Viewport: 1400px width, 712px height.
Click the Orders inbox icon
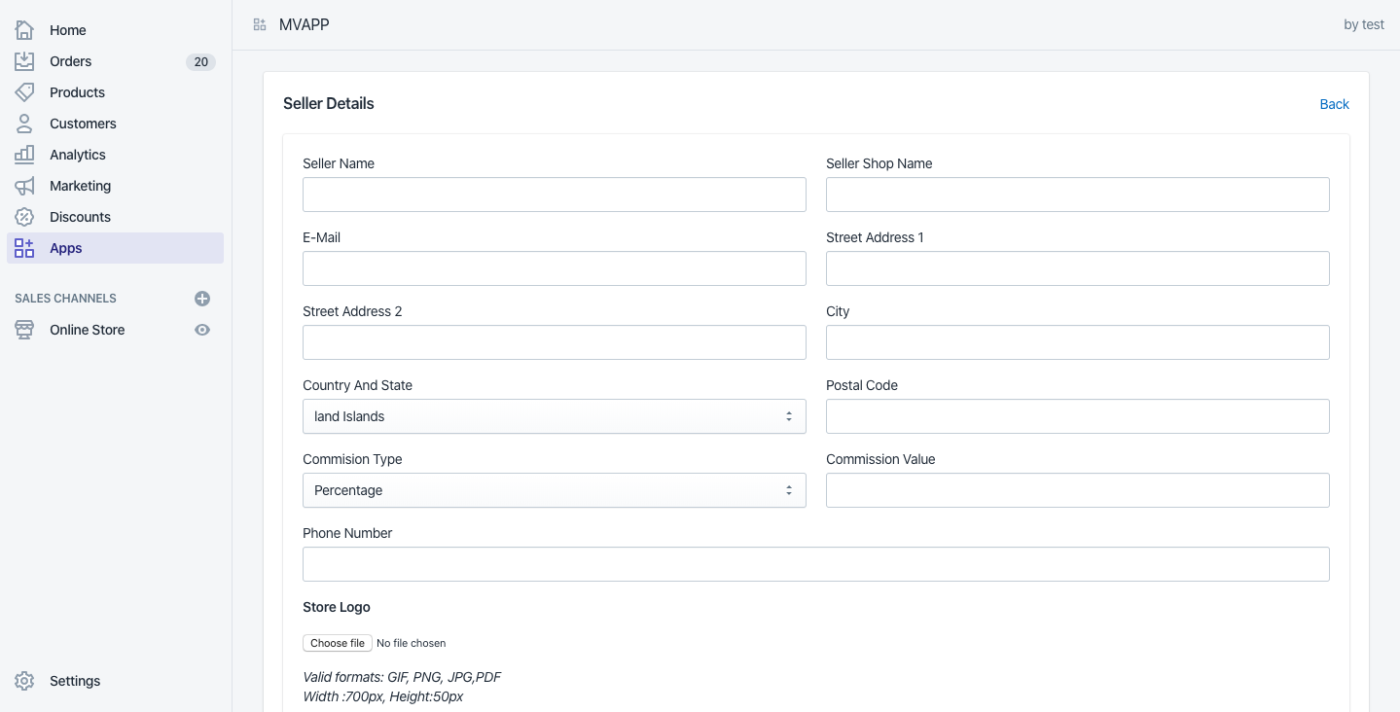[x=24, y=61]
